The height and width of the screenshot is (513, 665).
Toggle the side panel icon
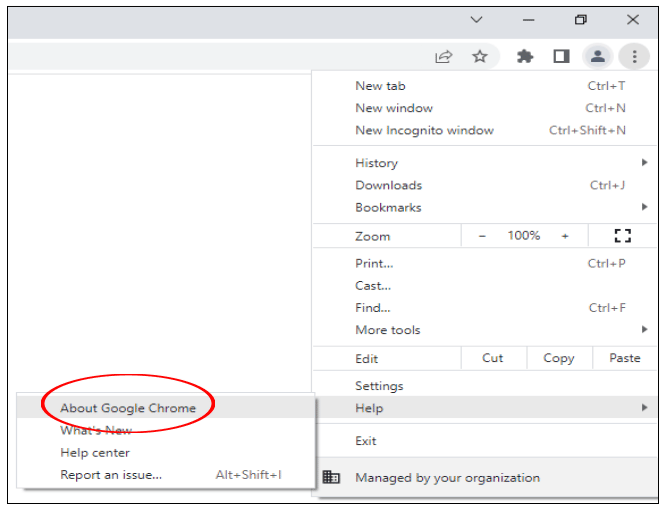(x=561, y=56)
